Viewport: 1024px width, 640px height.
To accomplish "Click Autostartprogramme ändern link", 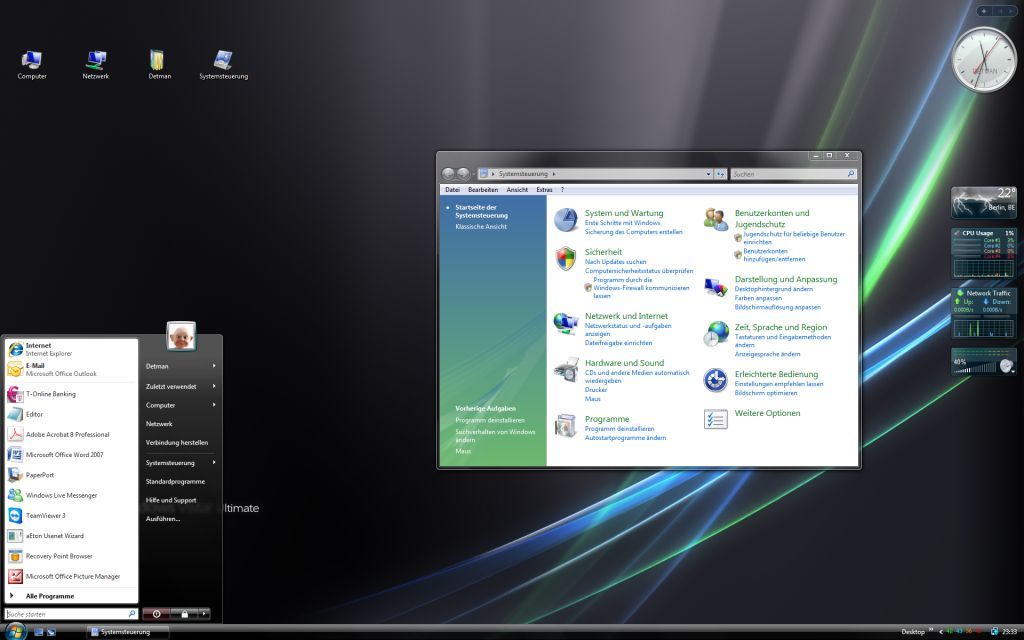I will (625, 438).
